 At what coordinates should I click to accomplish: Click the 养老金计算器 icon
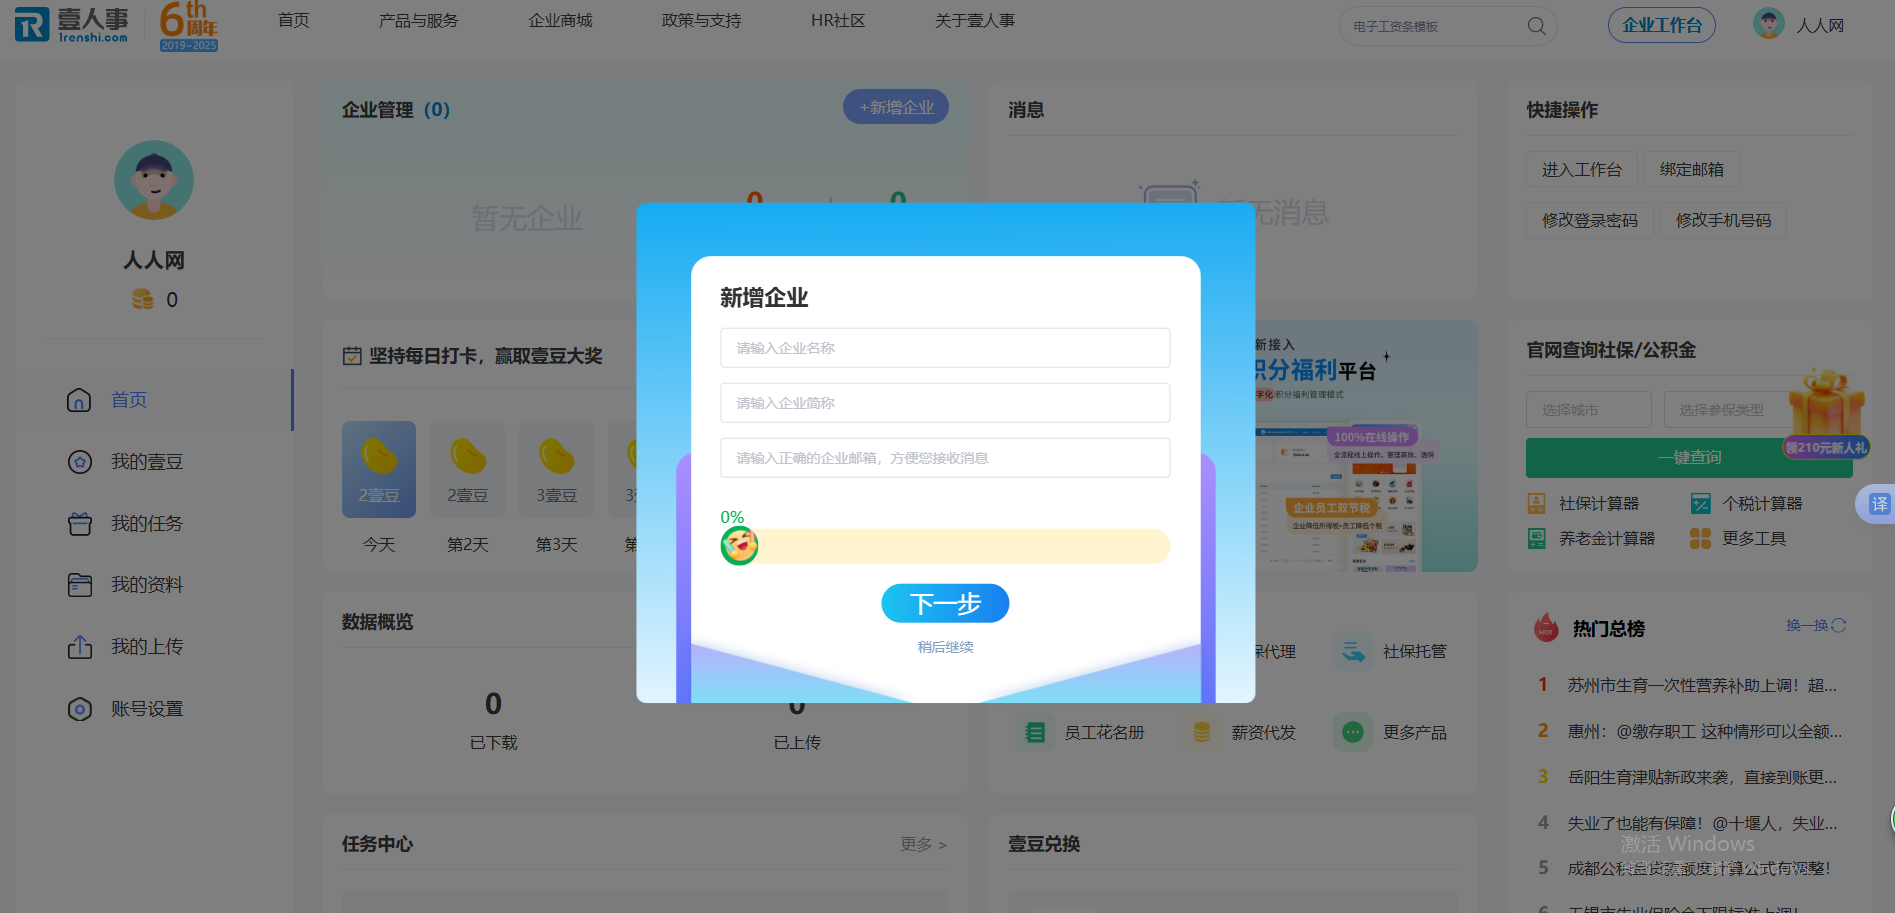(x=1536, y=539)
